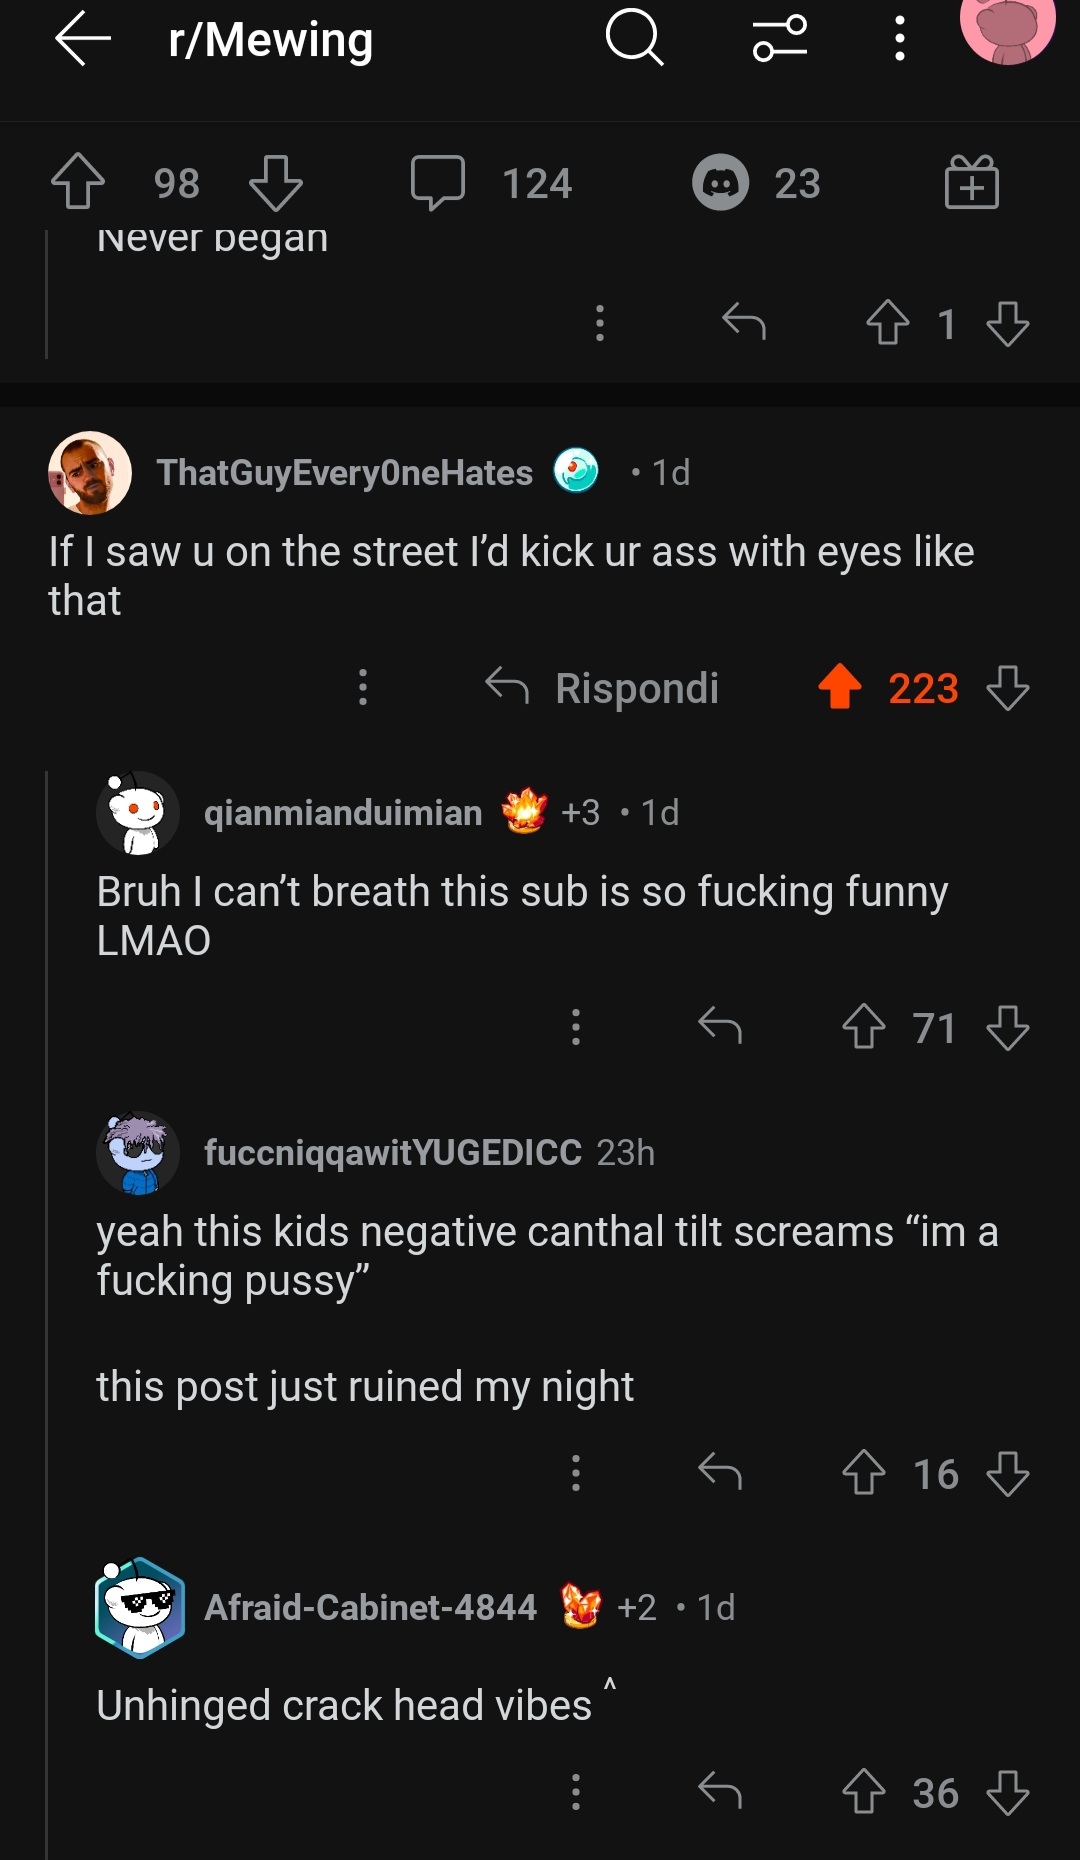Reply arrow on Afraid-Cabinet-4844's comment
This screenshot has width=1080, height=1860.
[x=720, y=1791]
